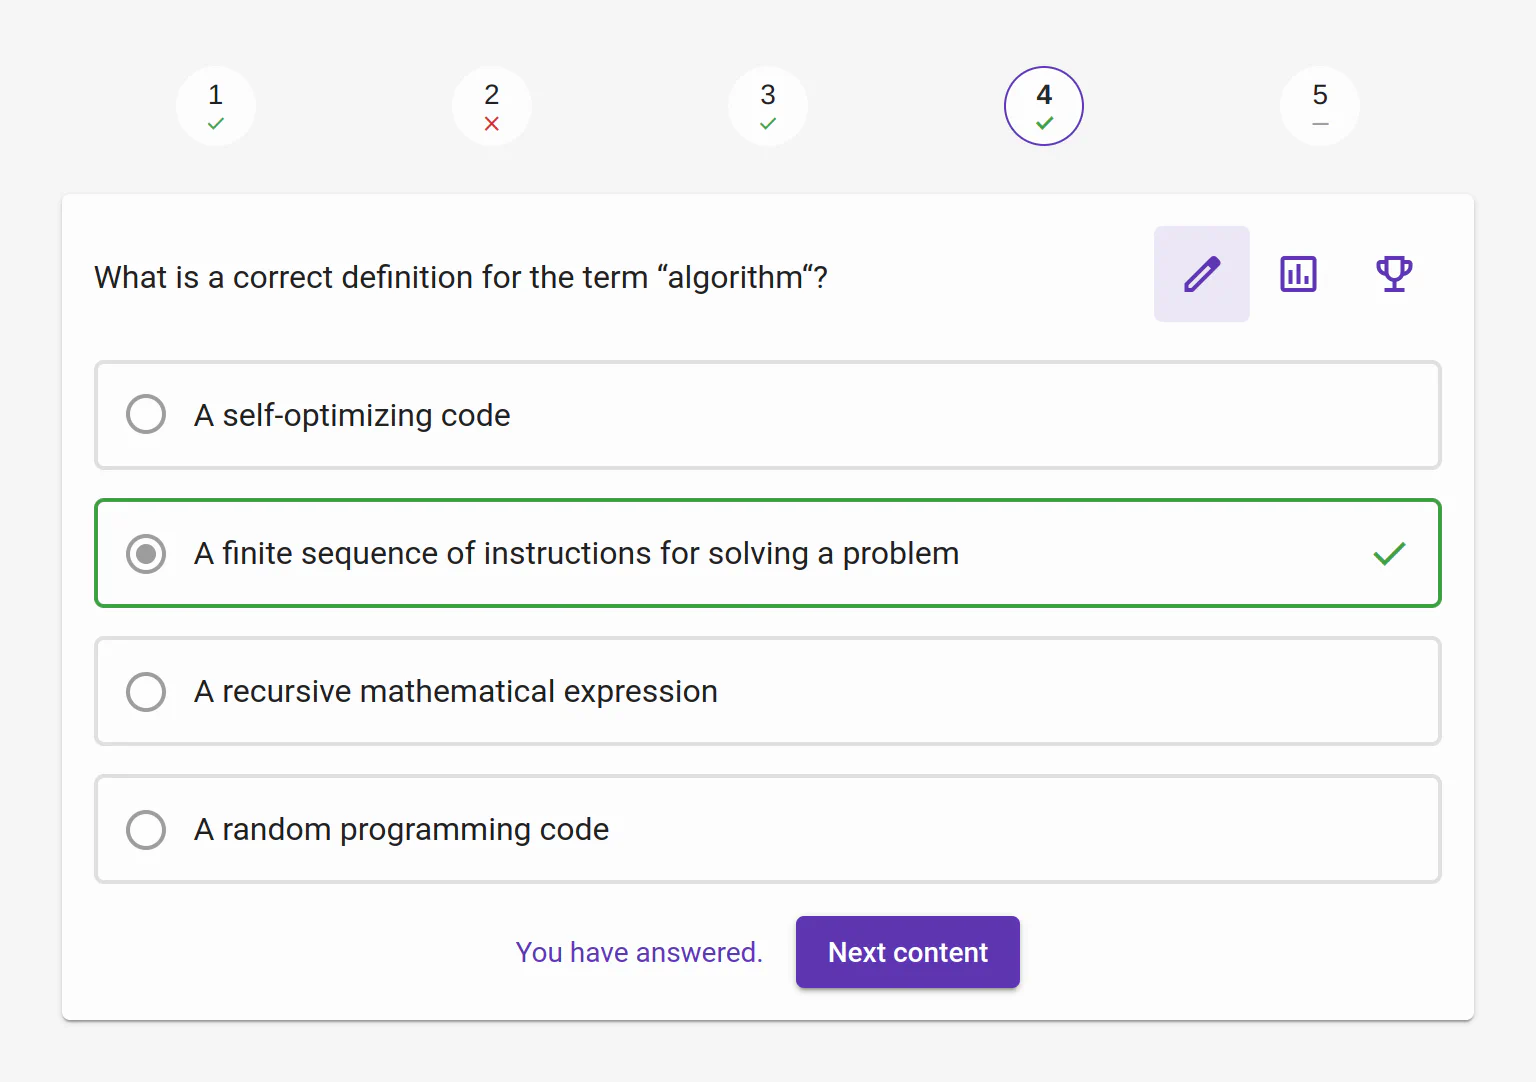Viewport: 1536px width, 1082px height.
Task: Select current question step 4
Action: (x=1044, y=106)
